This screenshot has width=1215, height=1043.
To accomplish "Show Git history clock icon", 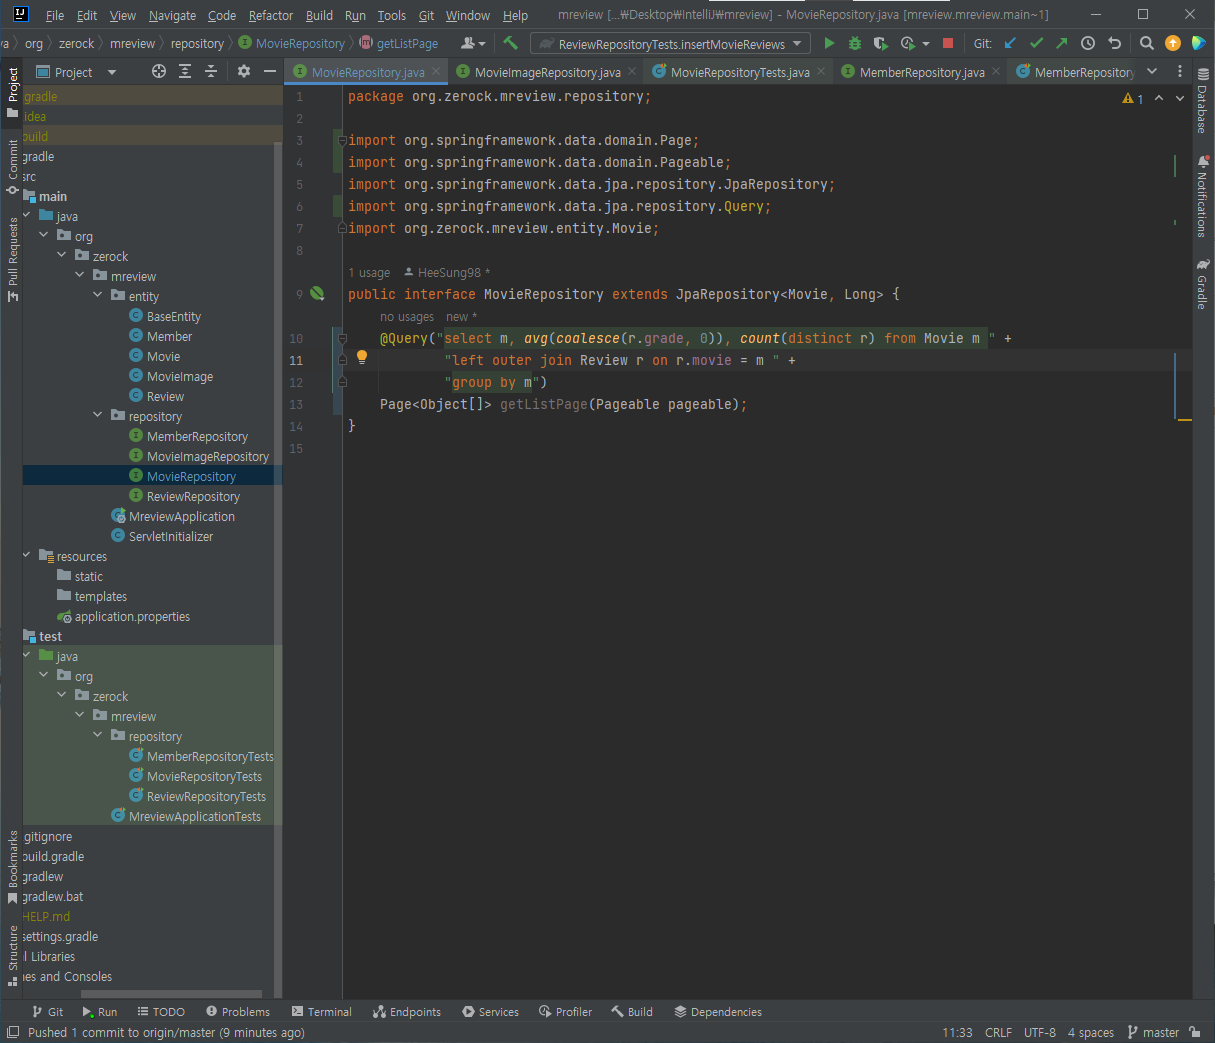I will [x=1088, y=43].
